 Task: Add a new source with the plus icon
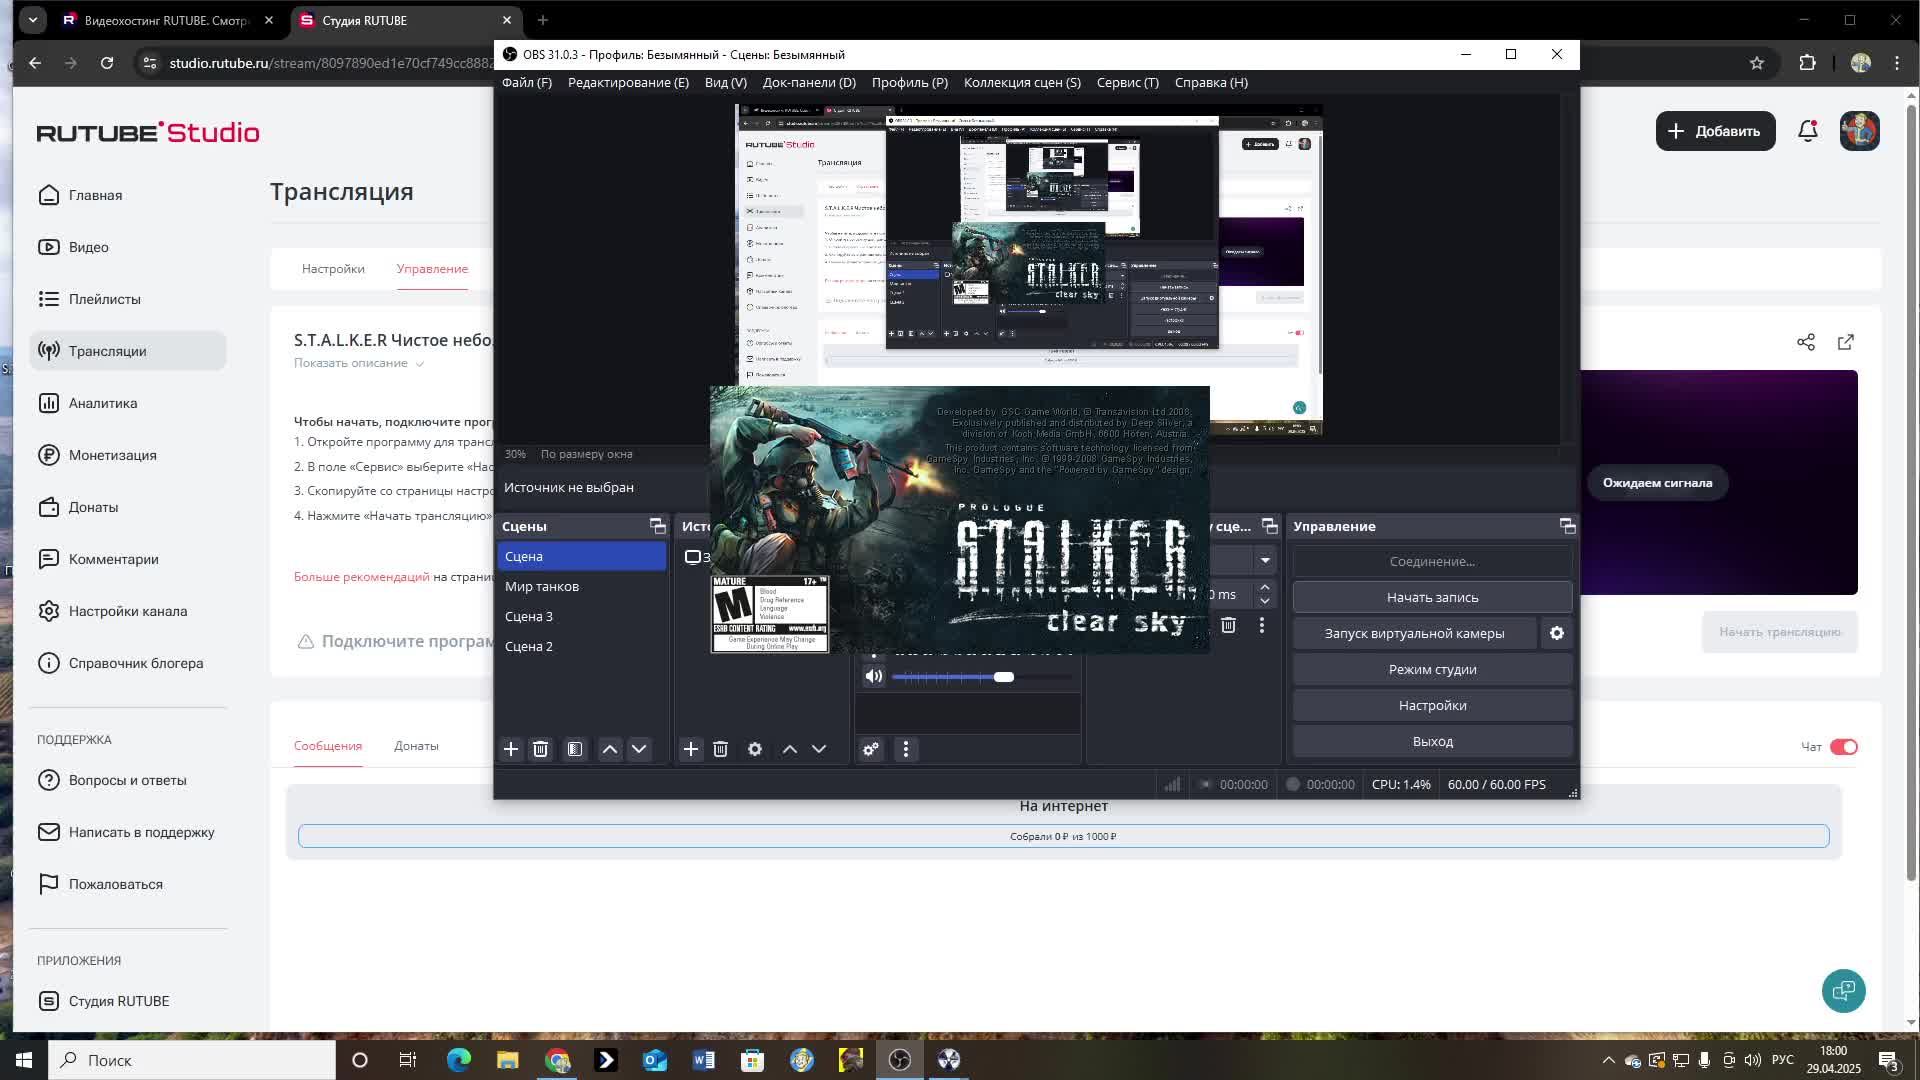coord(691,748)
